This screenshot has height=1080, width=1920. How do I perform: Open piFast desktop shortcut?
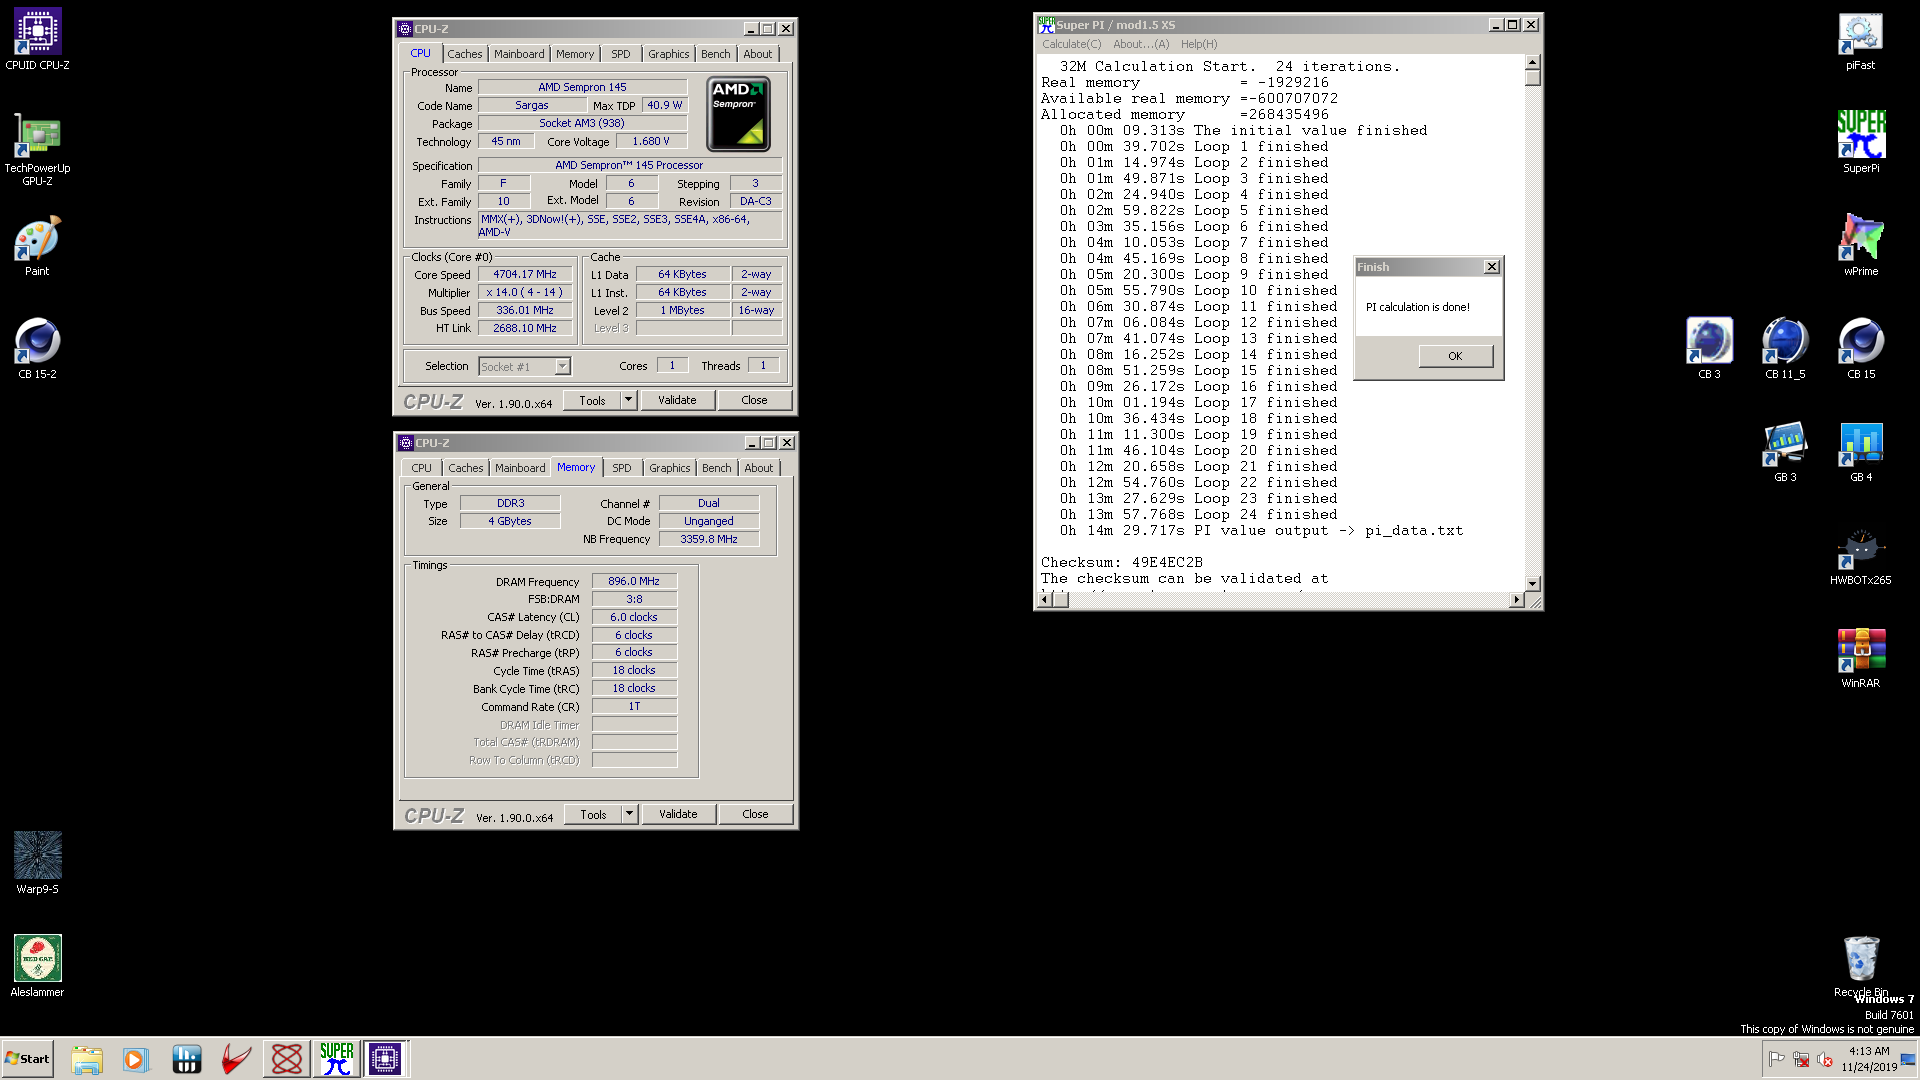click(x=1860, y=40)
